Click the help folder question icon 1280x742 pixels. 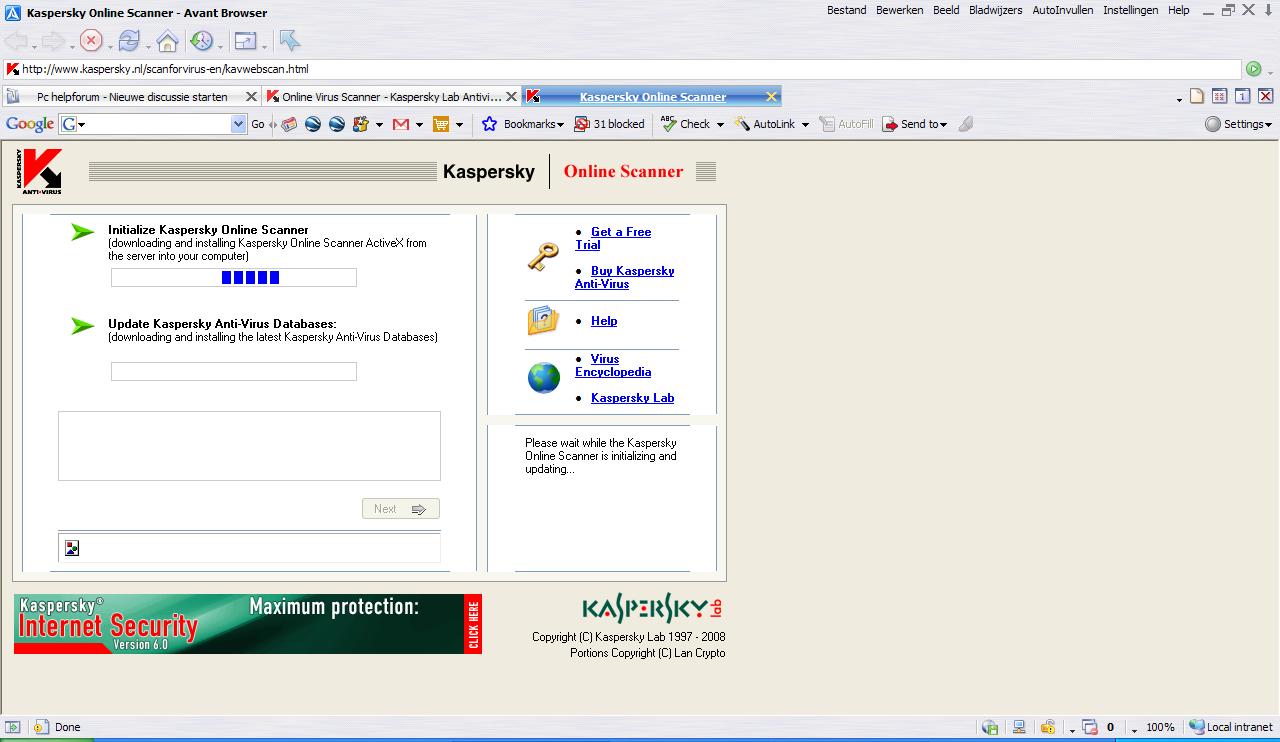pyautogui.click(x=543, y=320)
